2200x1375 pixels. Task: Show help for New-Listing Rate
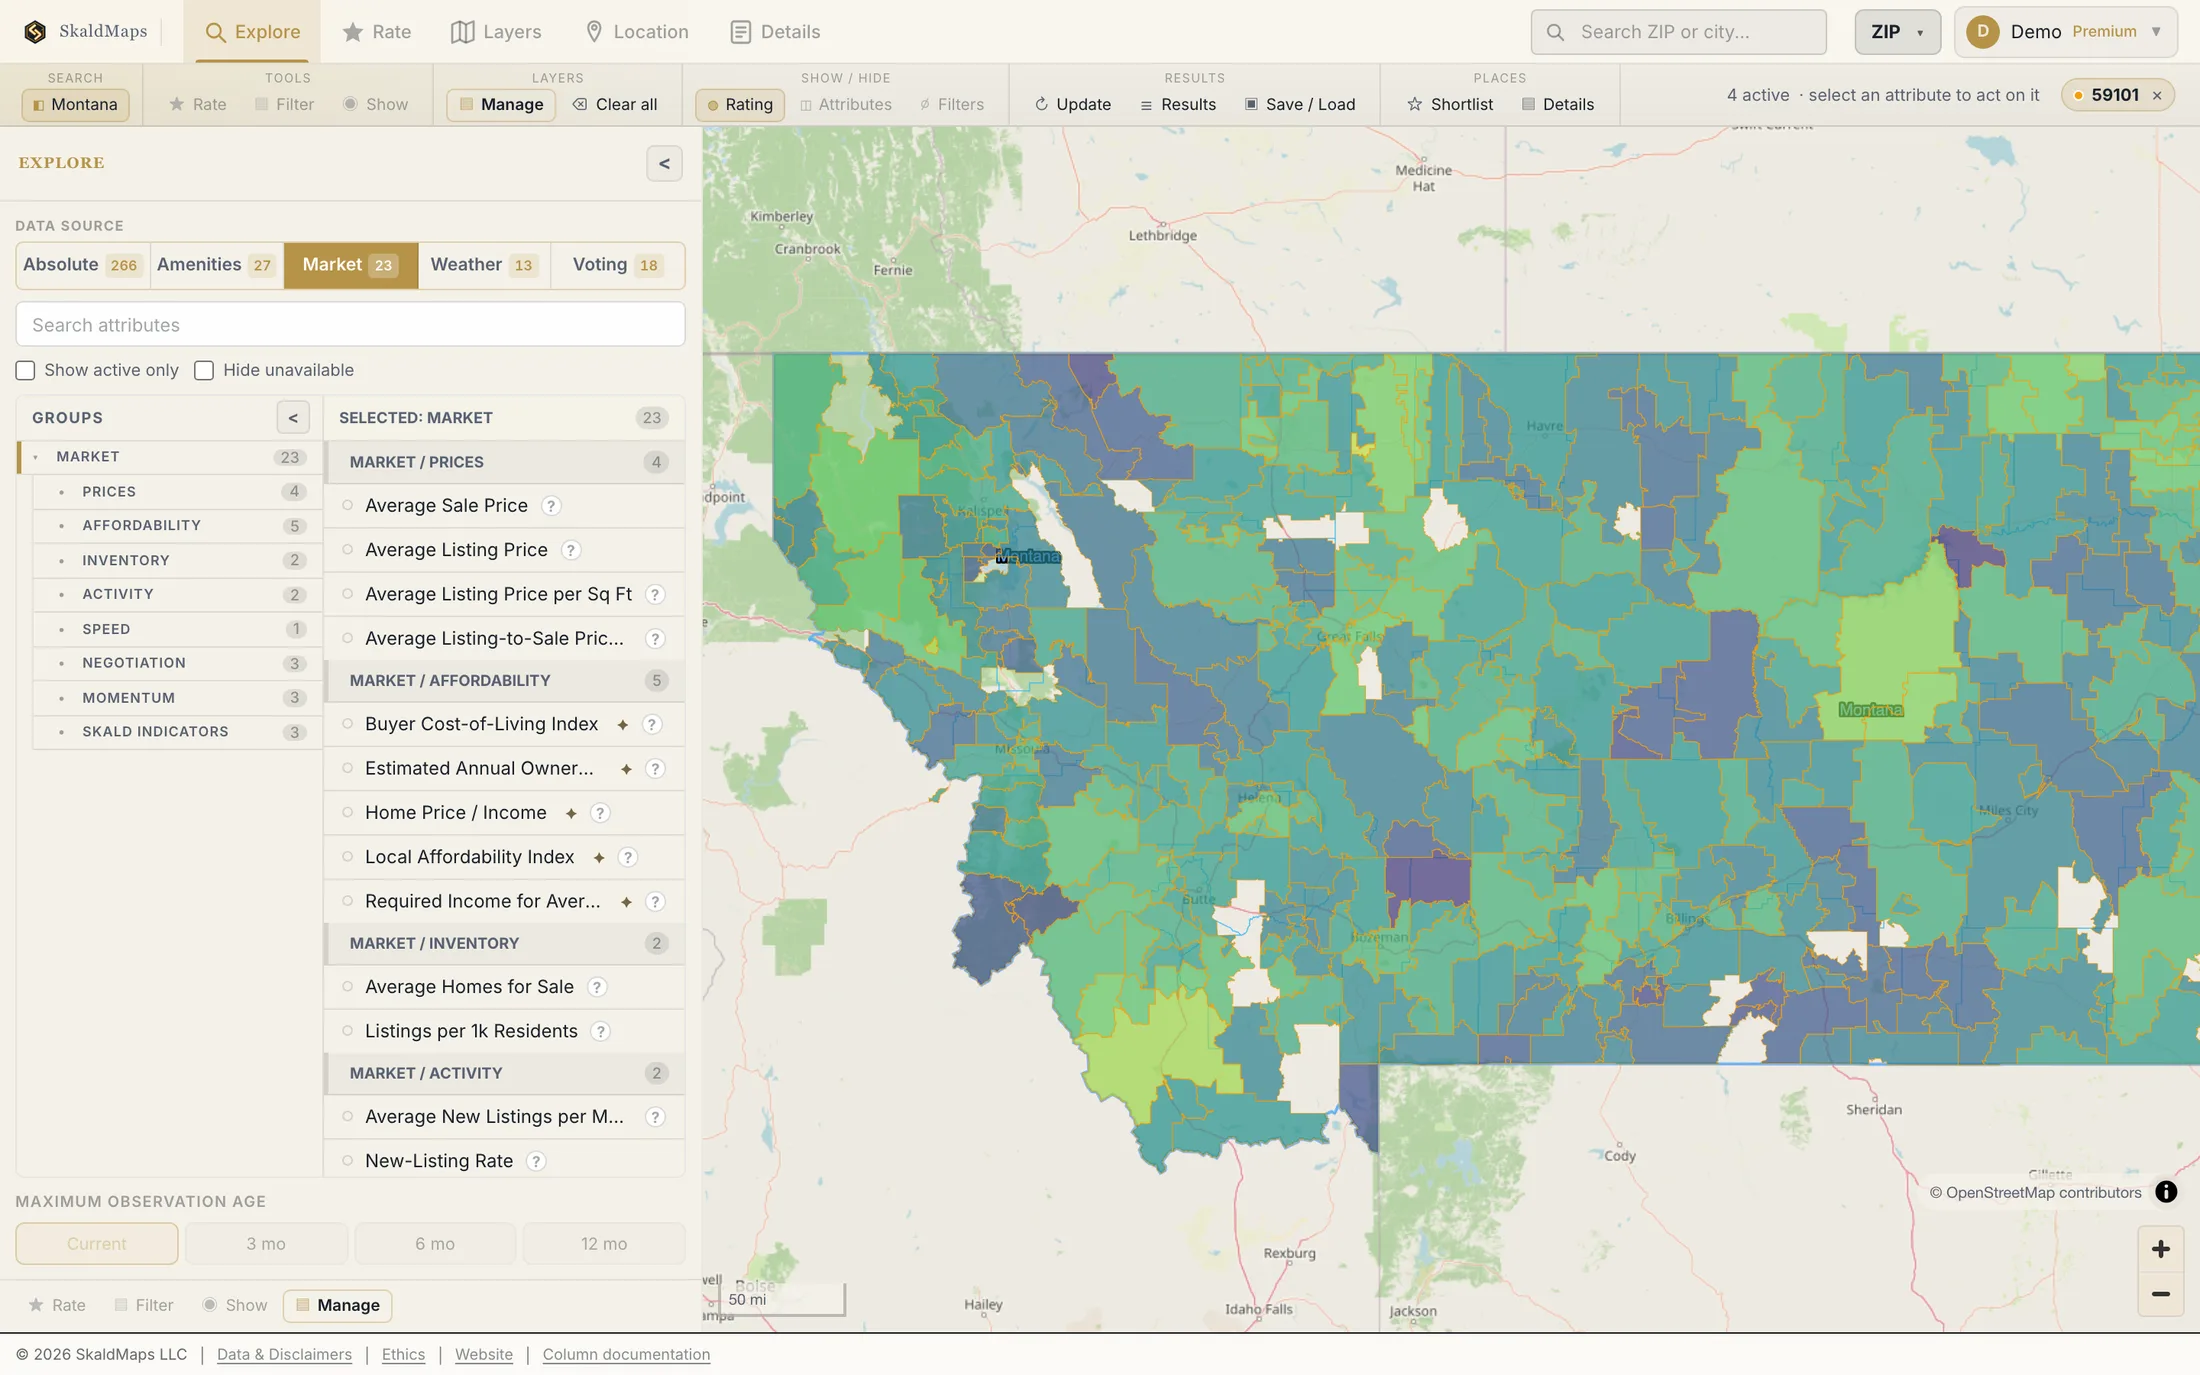click(536, 1161)
